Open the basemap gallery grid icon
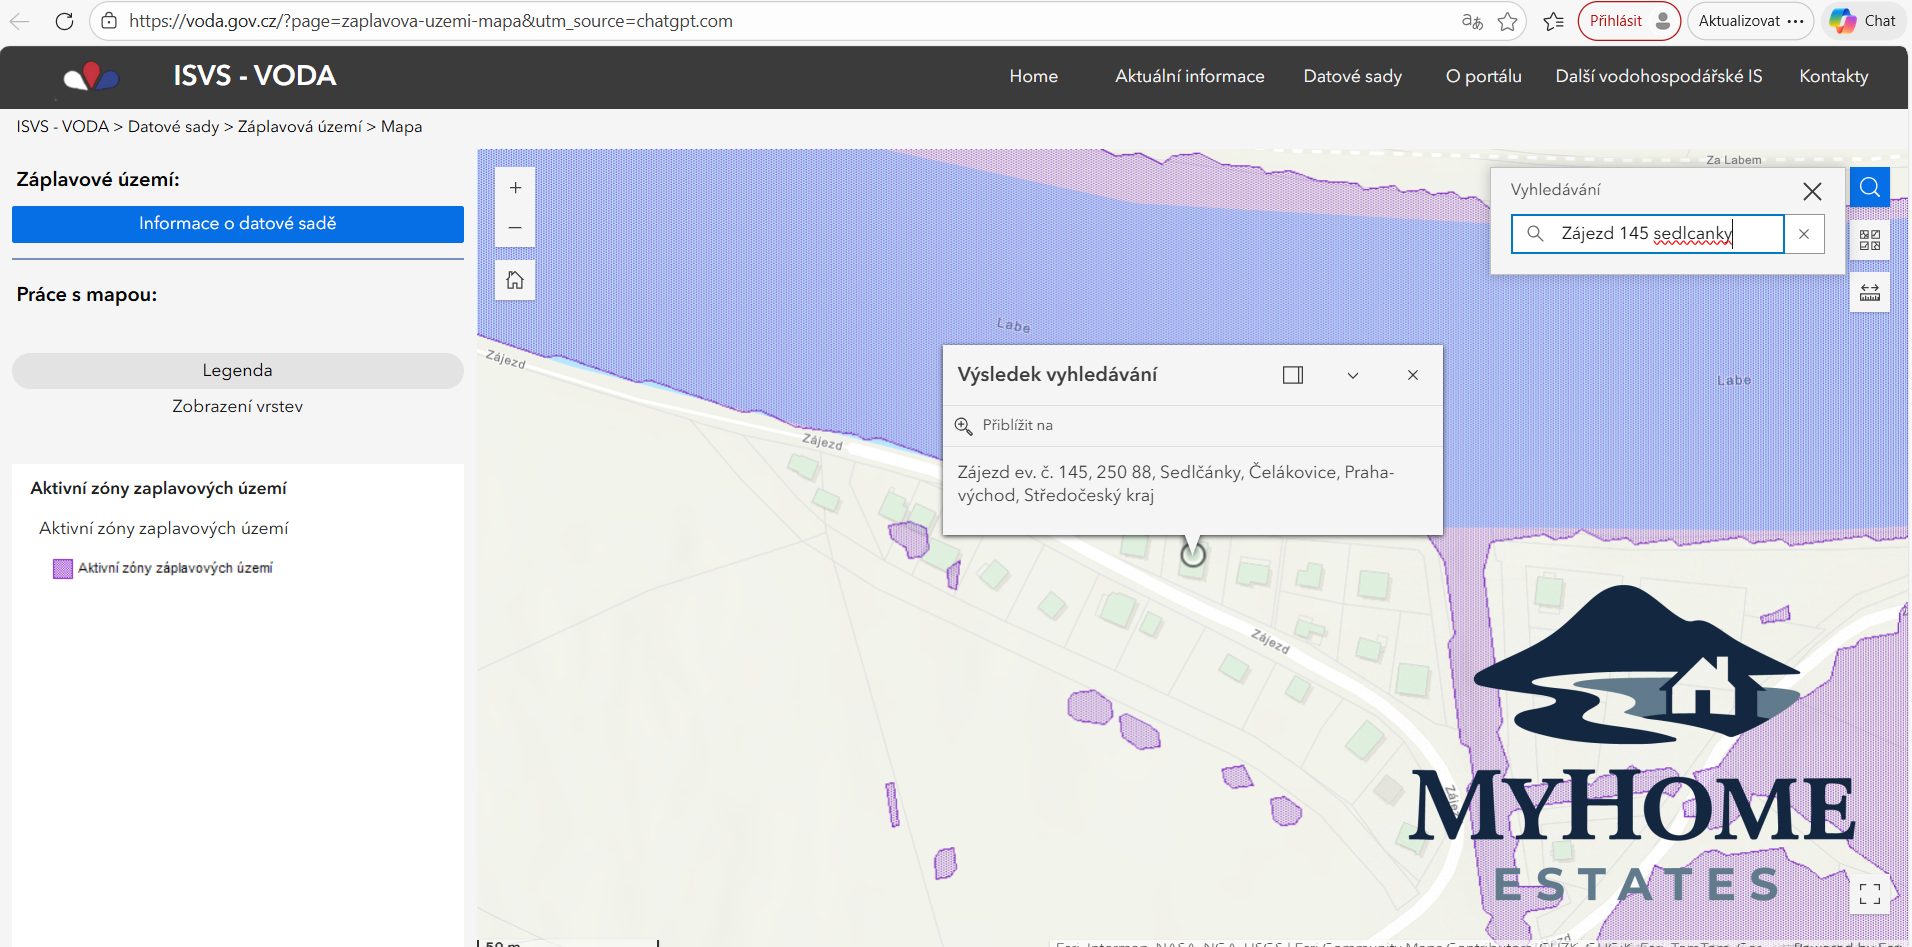Viewport: 1912px width, 947px height. click(x=1869, y=240)
